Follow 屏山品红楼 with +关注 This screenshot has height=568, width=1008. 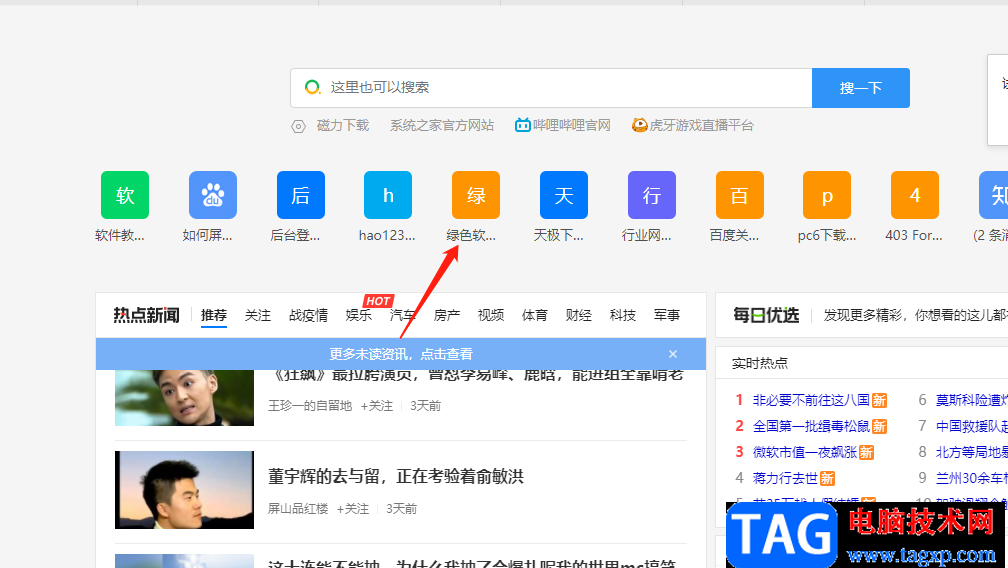tap(353, 509)
